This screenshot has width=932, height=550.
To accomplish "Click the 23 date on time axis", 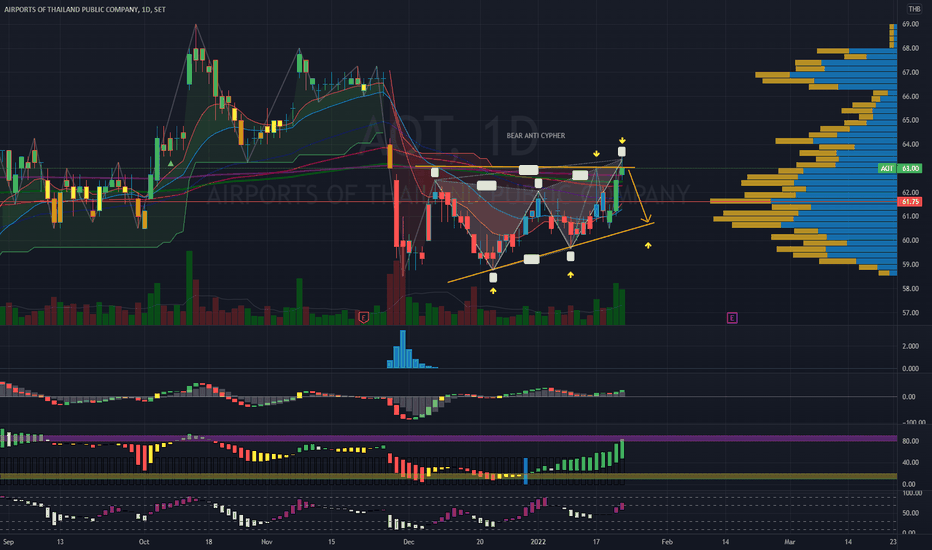I will point(893,542).
